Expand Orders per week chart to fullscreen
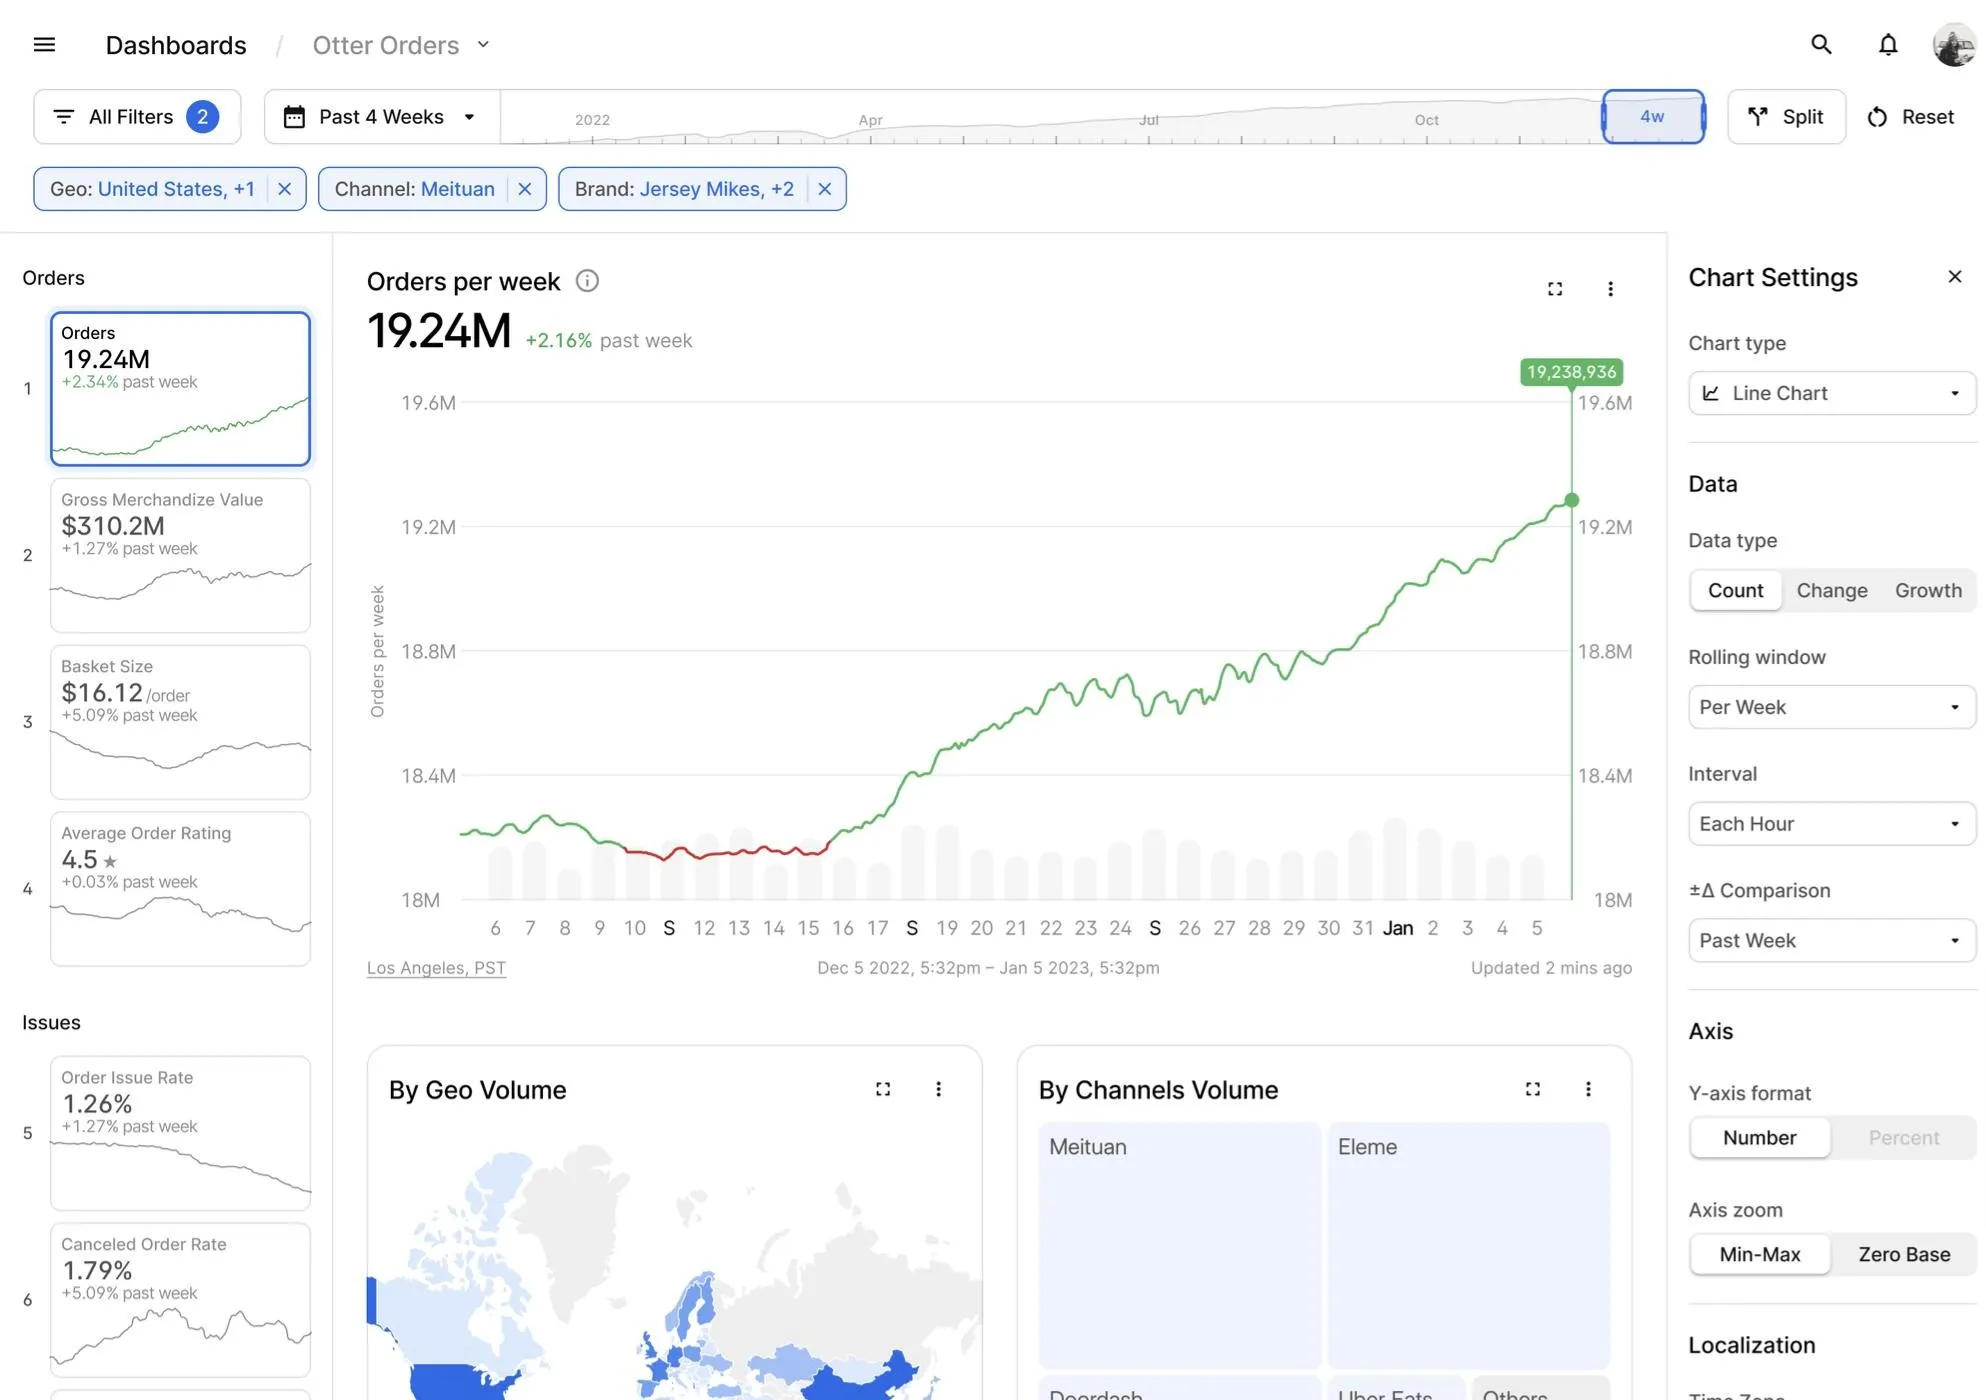The image size is (1986, 1400). (1555, 289)
